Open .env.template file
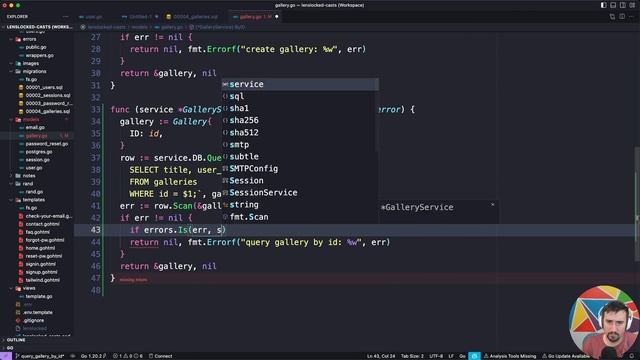The width and height of the screenshot is (640, 360). pyautogui.click(x=38, y=312)
